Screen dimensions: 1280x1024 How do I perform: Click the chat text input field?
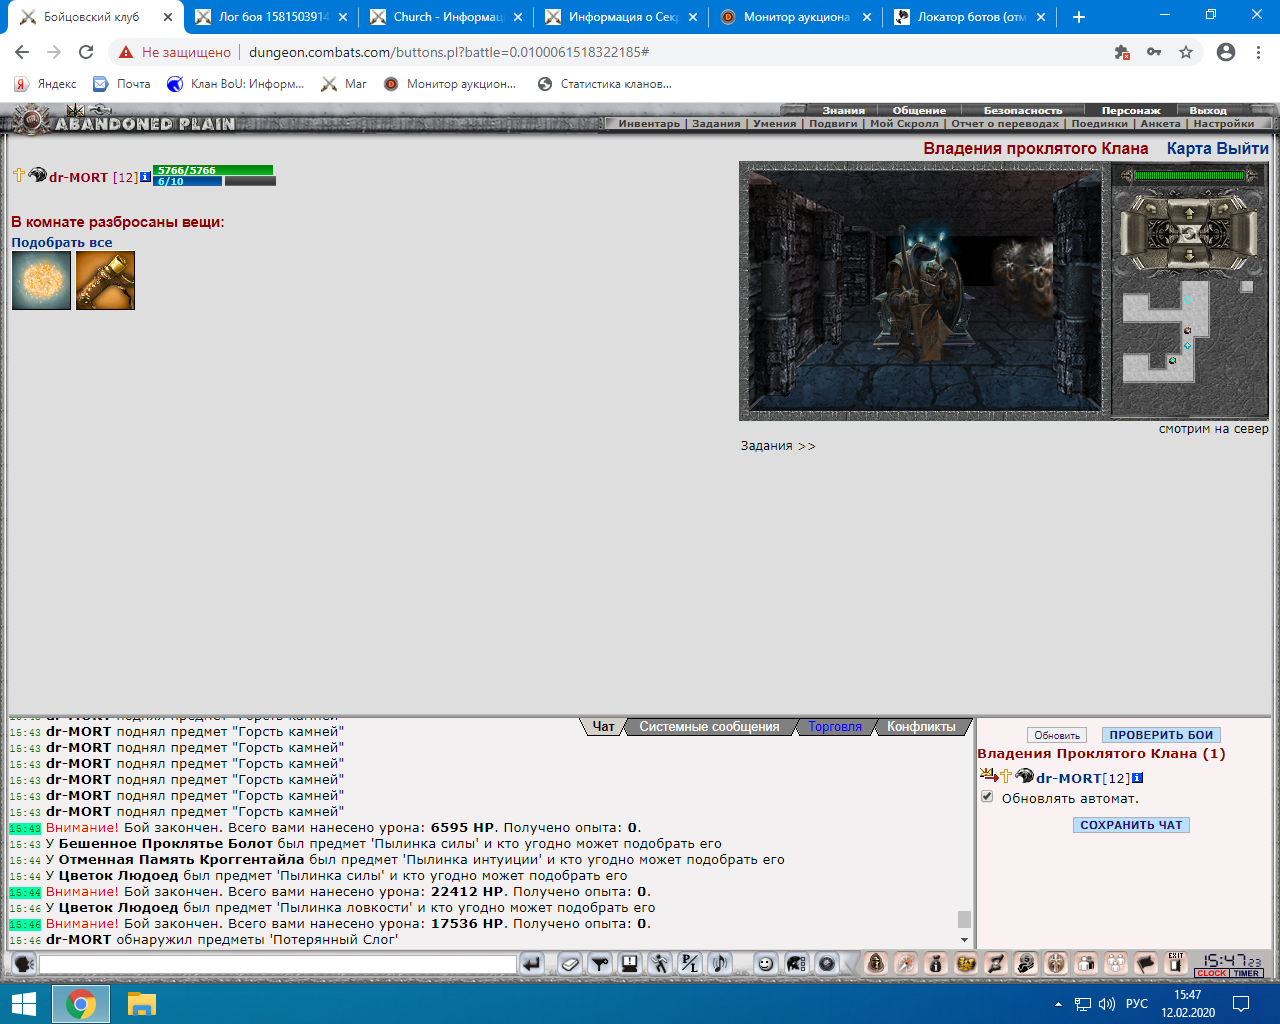click(x=278, y=964)
